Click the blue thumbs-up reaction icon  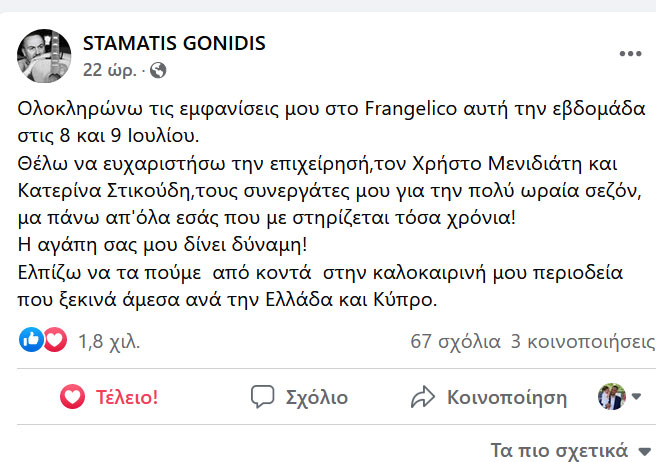pos(30,341)
